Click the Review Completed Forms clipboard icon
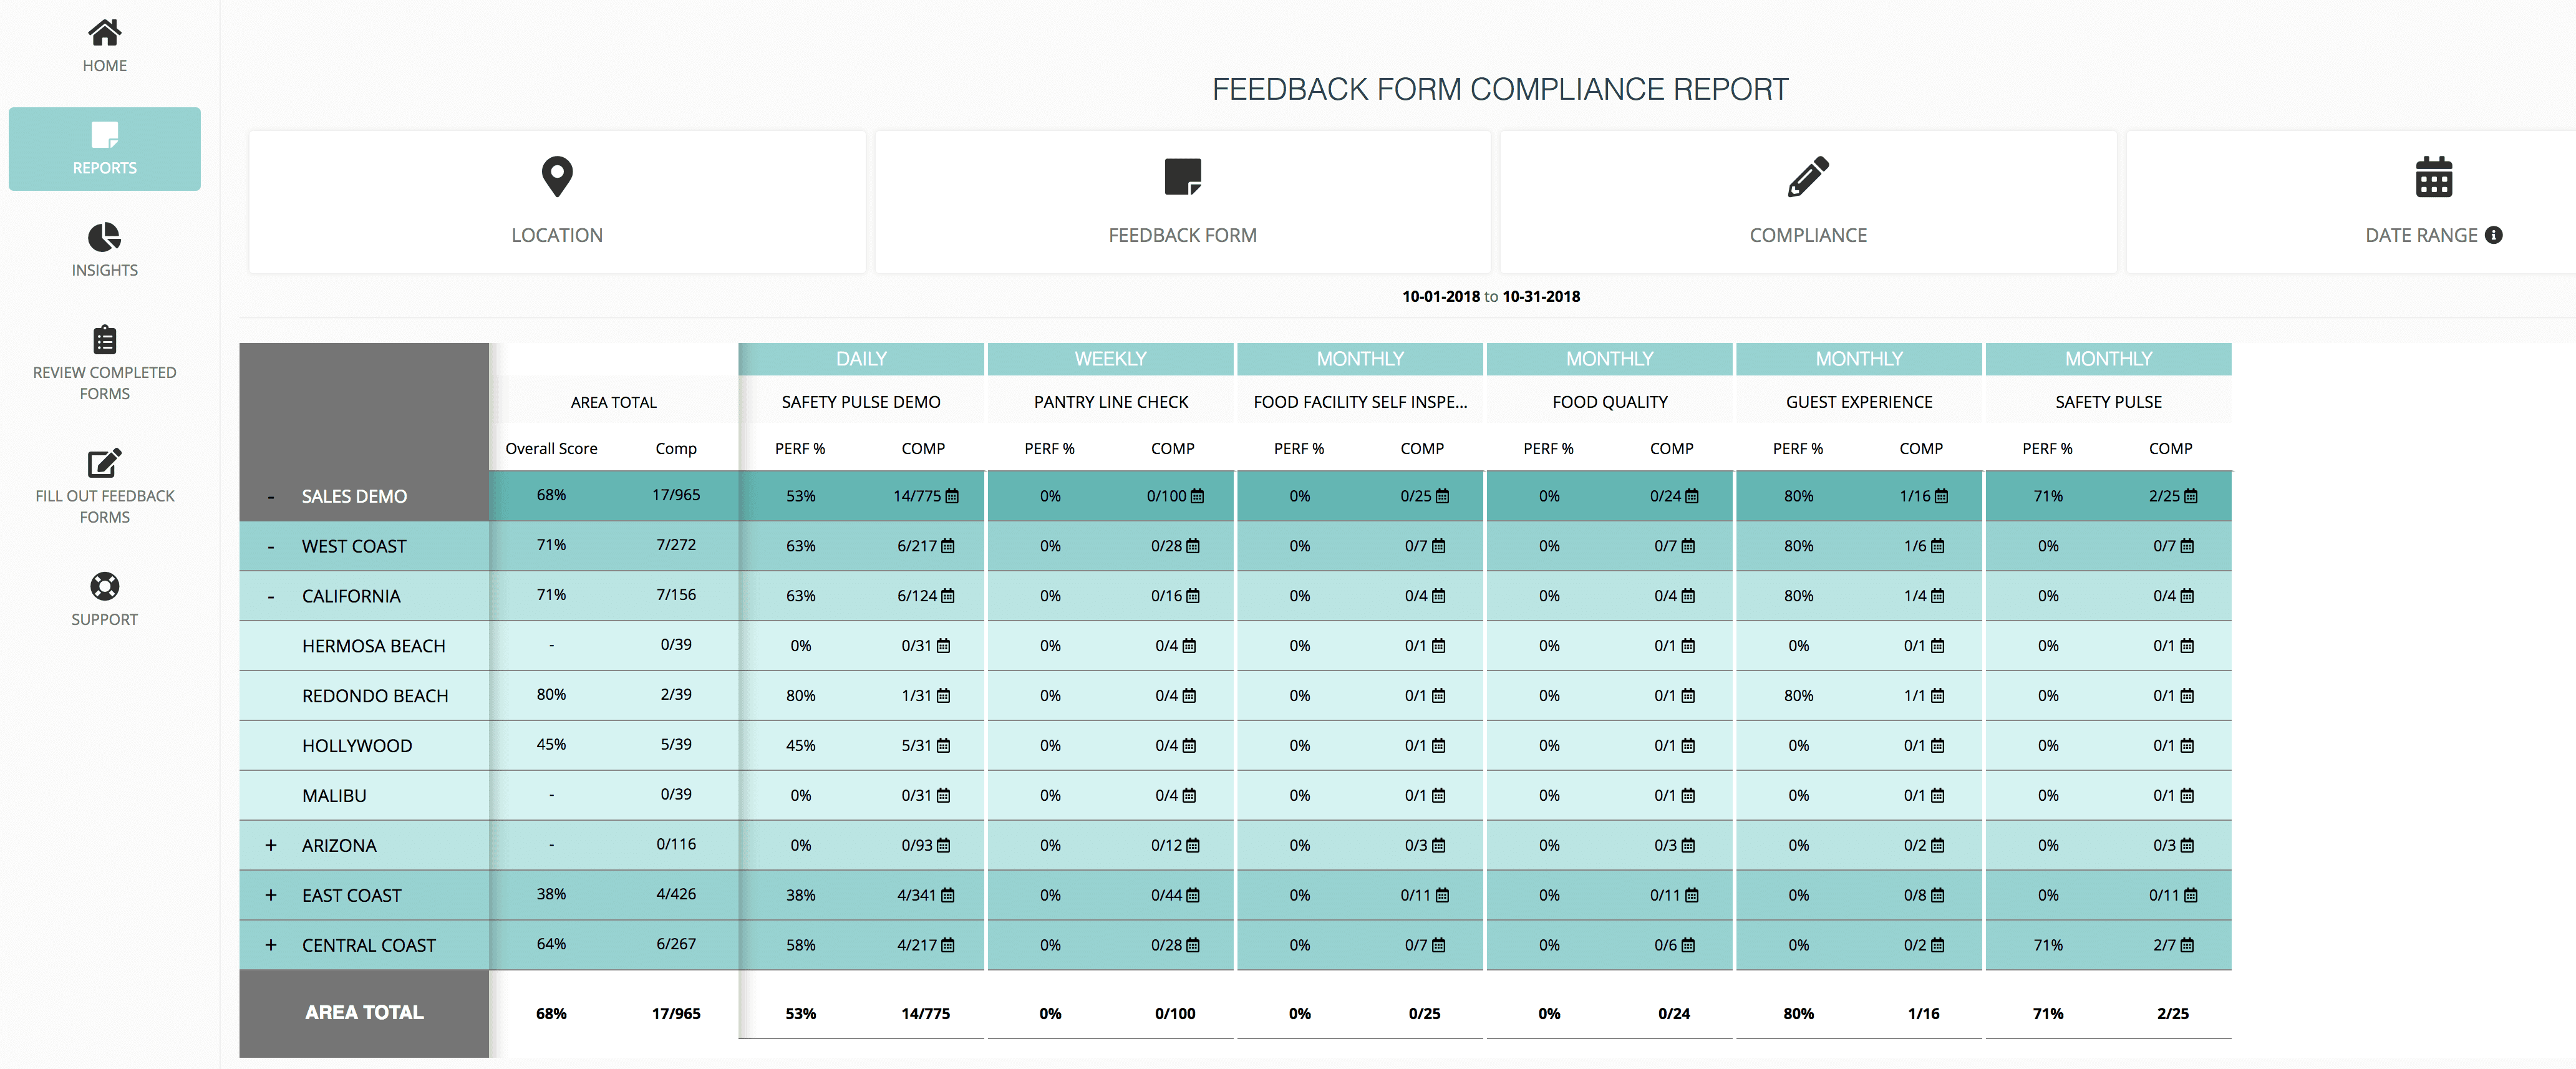The image size is (2576, 1069). coord(104,339)
